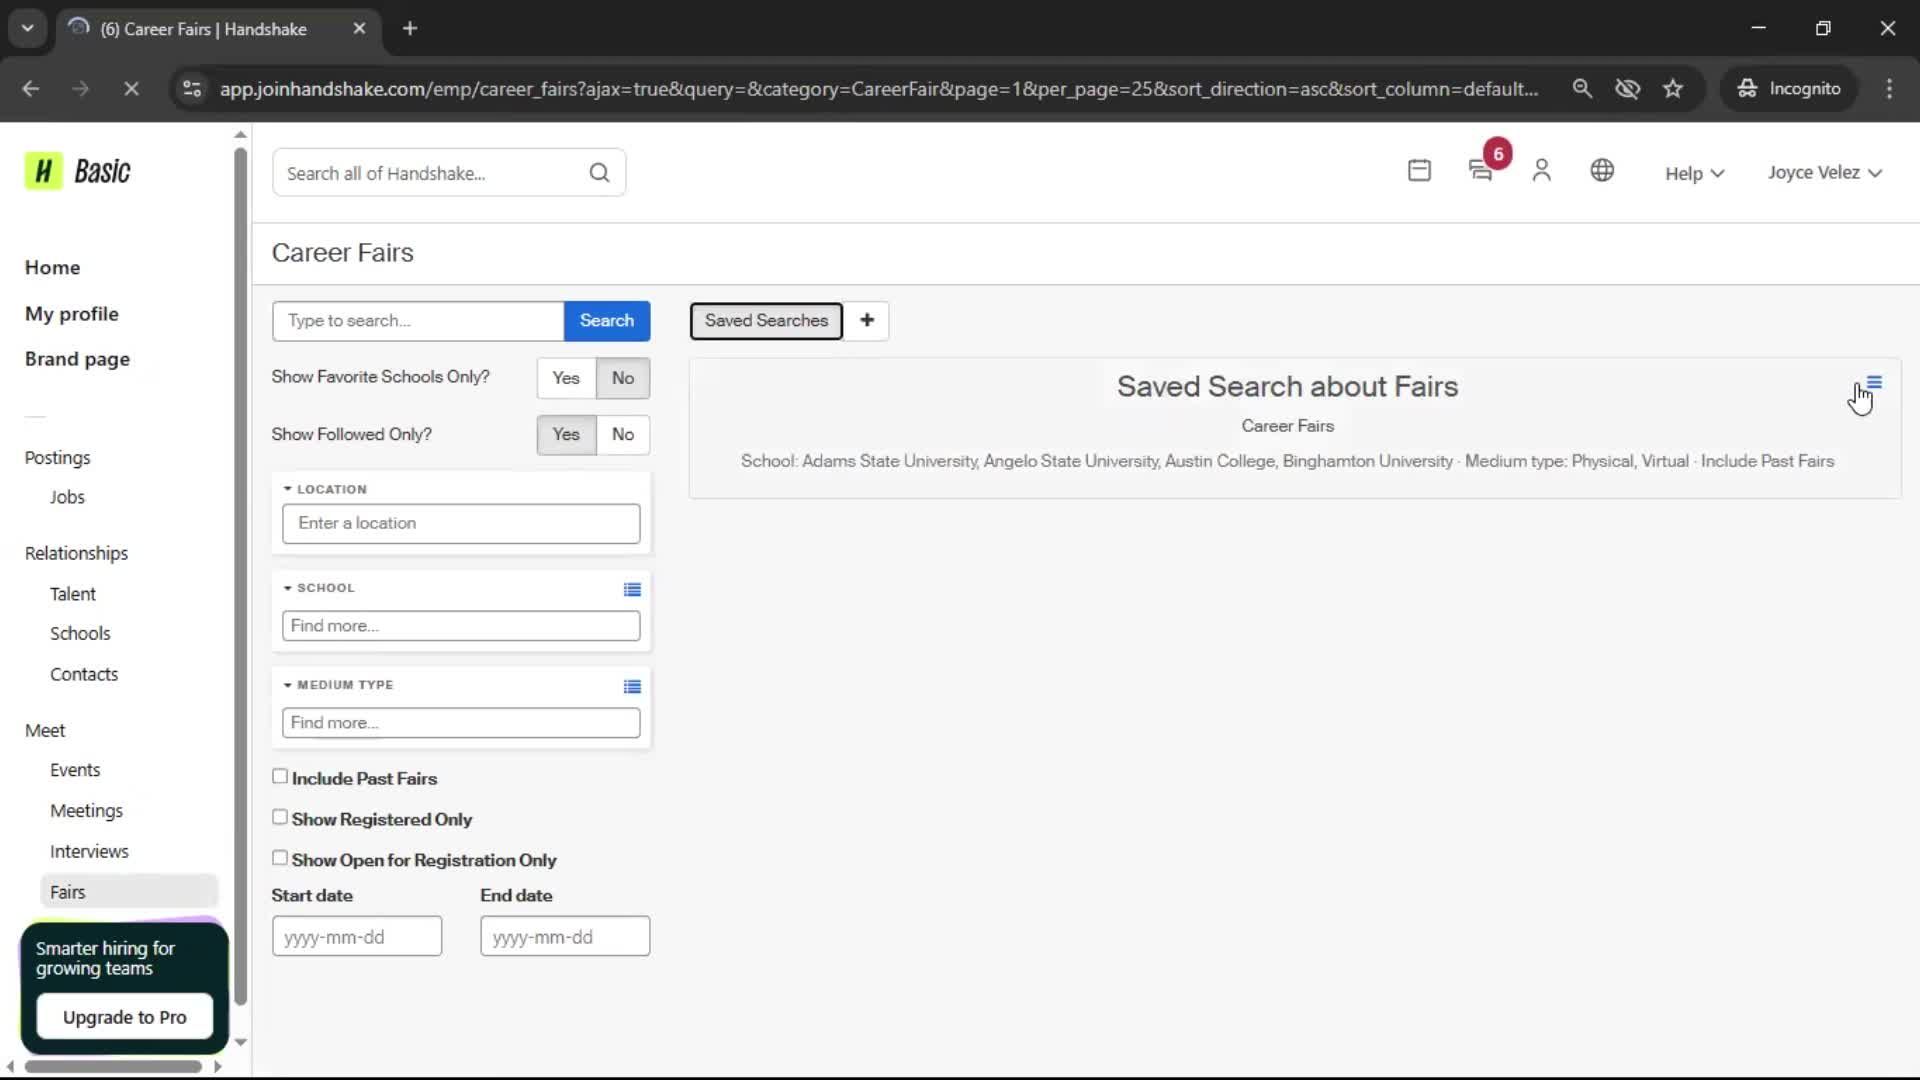Open the tab search dropdown arrow
Image resolution: width=1920 pixels, height=1080 pixels.
pos(28,29)
